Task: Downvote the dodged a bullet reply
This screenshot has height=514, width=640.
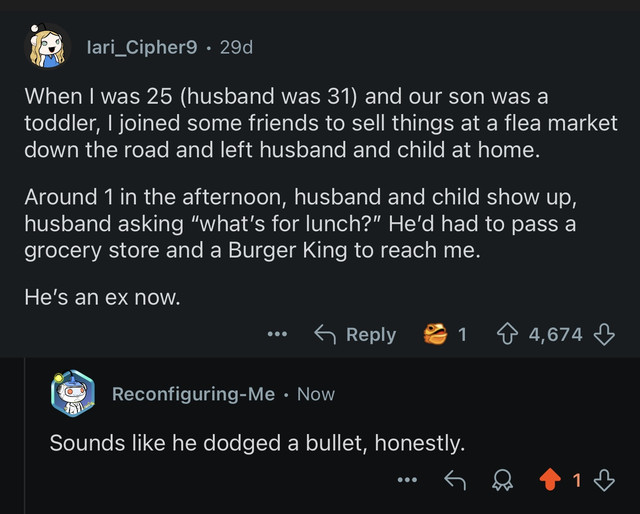Action: [x=604, y=480]
